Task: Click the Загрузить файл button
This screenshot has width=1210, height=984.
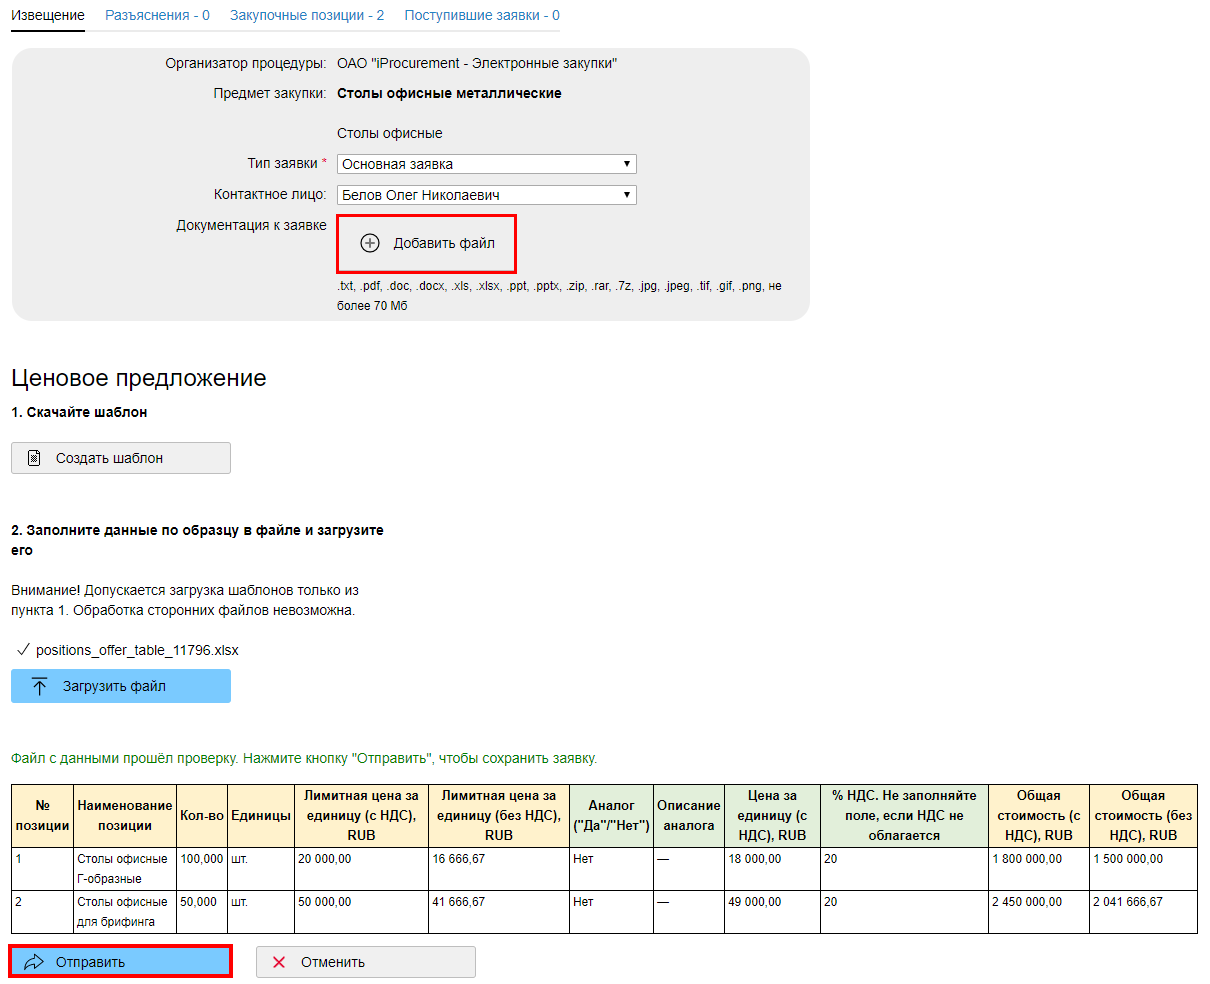Action: coord(121,686)
